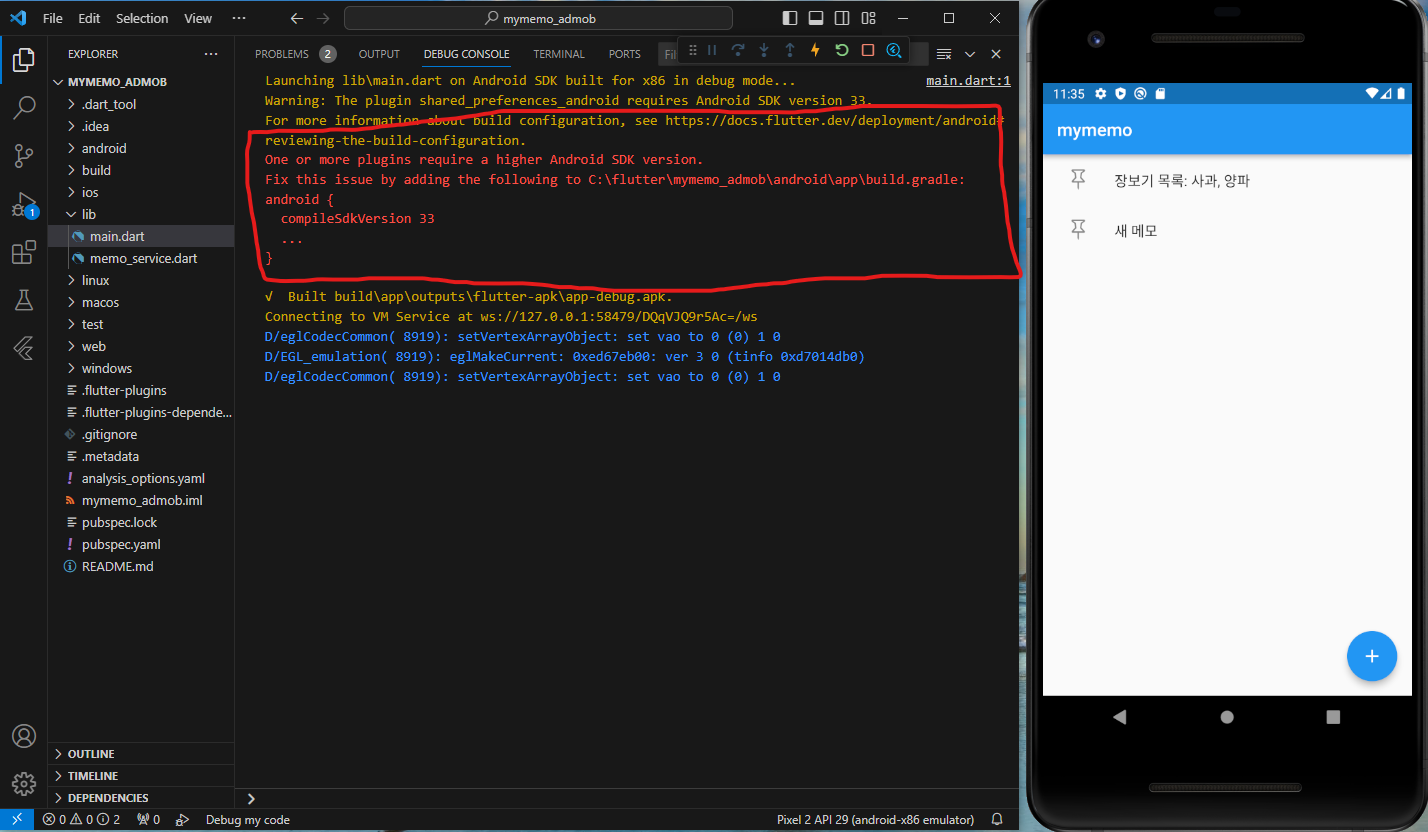The height and width of the screenshot is (832, 1428).
Task: Open the Run and Debug view
Action: 23,204
